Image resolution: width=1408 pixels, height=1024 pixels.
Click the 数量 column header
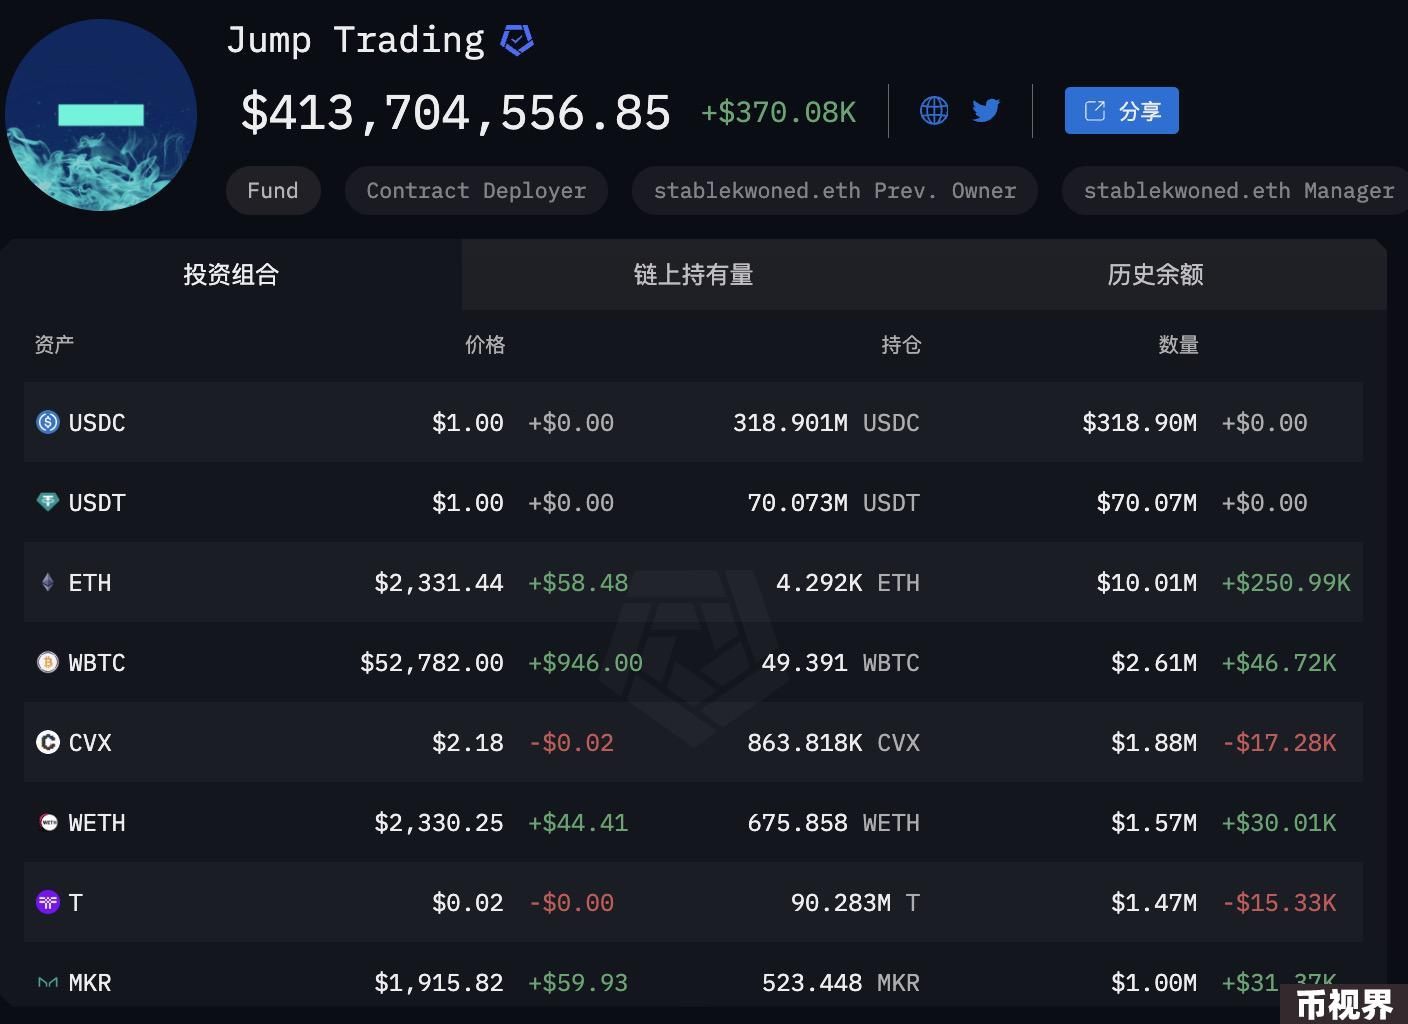click(1178, 345)
